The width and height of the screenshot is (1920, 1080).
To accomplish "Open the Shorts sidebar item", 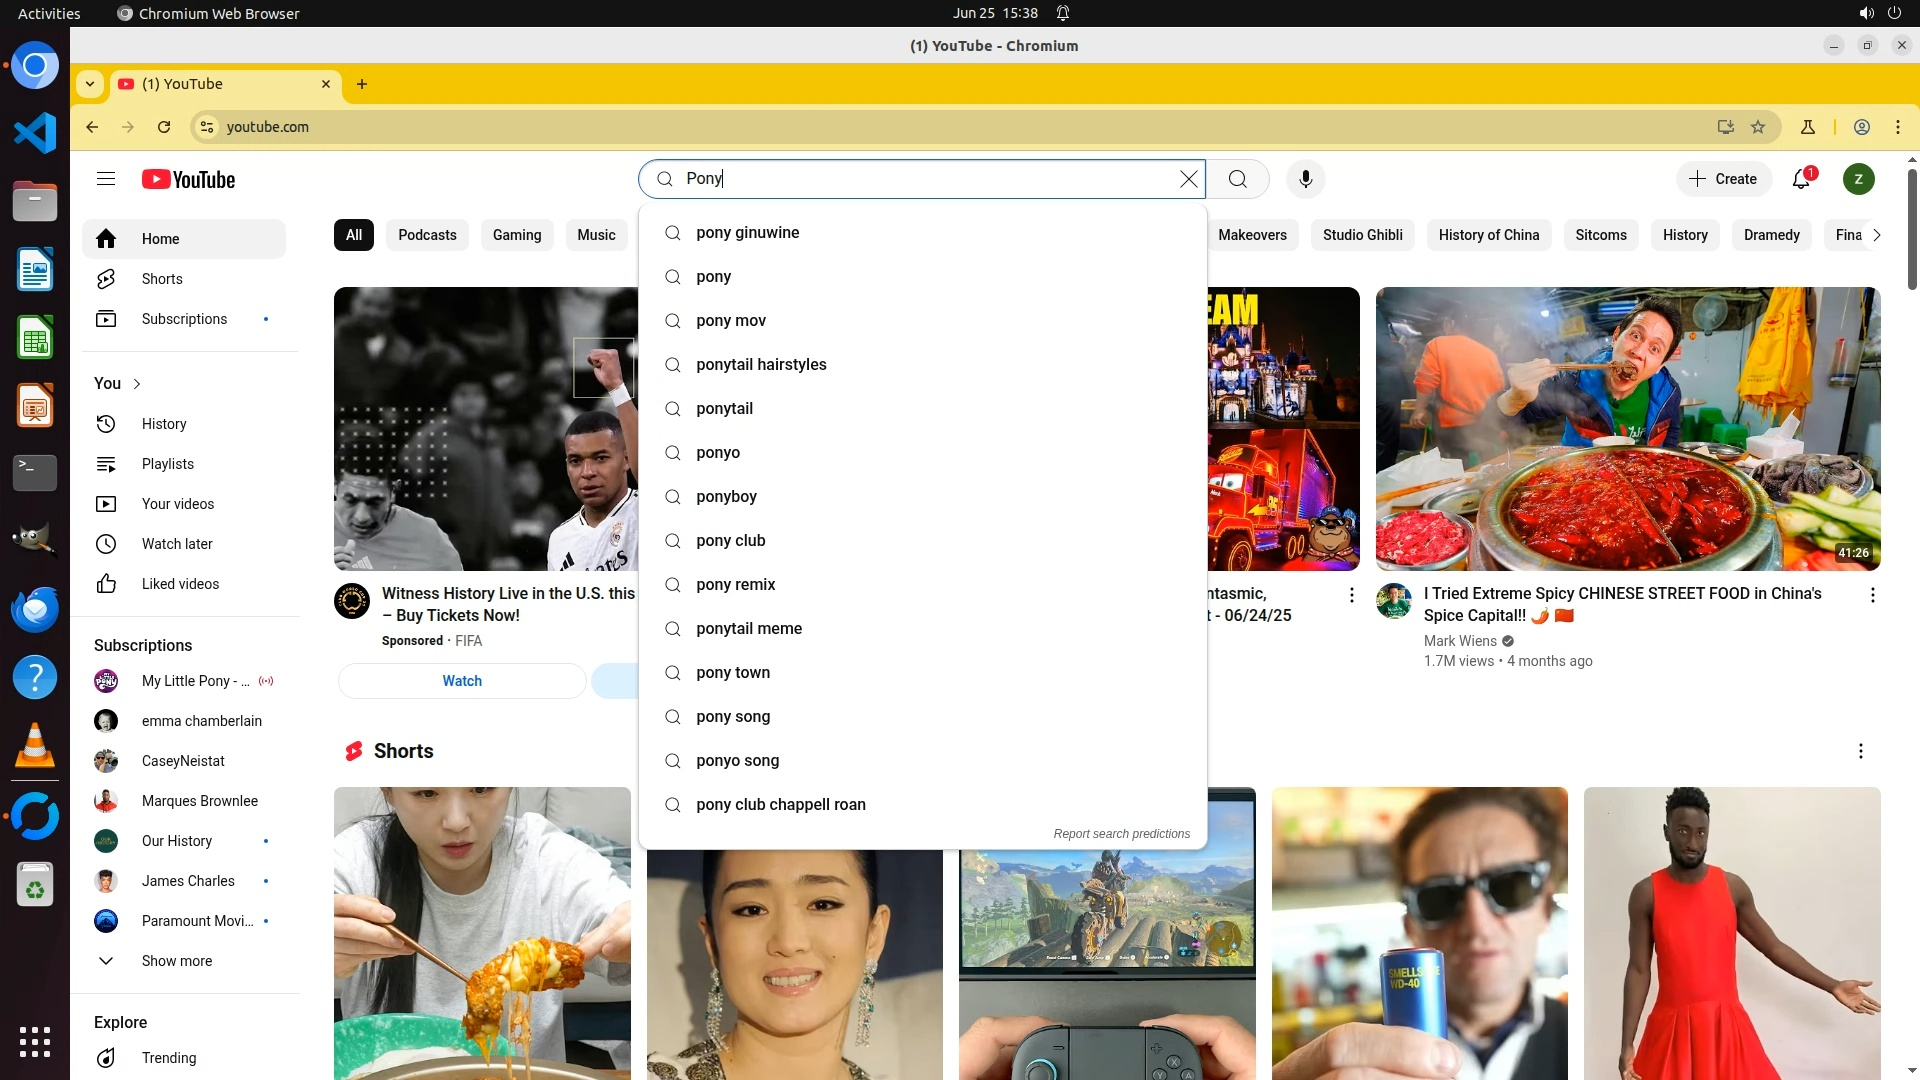I will [162, 279].
